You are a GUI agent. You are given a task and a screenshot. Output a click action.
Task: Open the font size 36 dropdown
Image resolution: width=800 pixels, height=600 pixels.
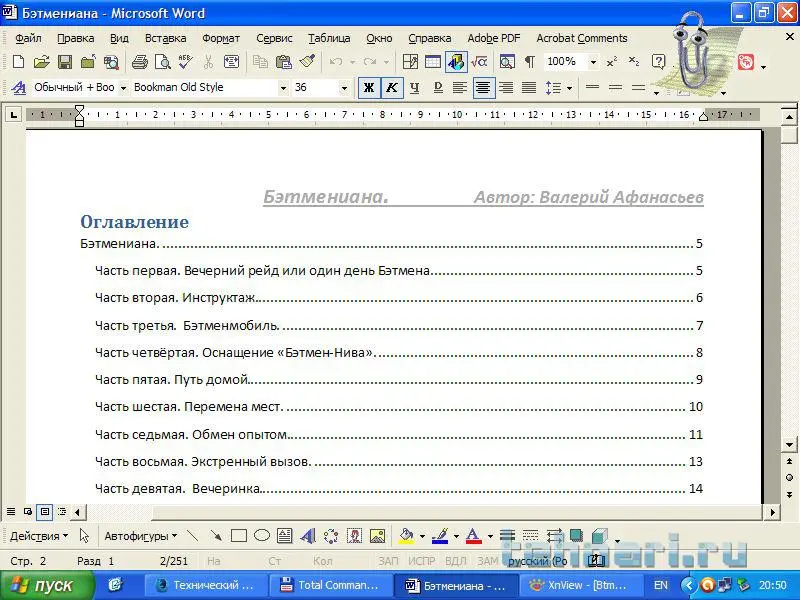345,88
